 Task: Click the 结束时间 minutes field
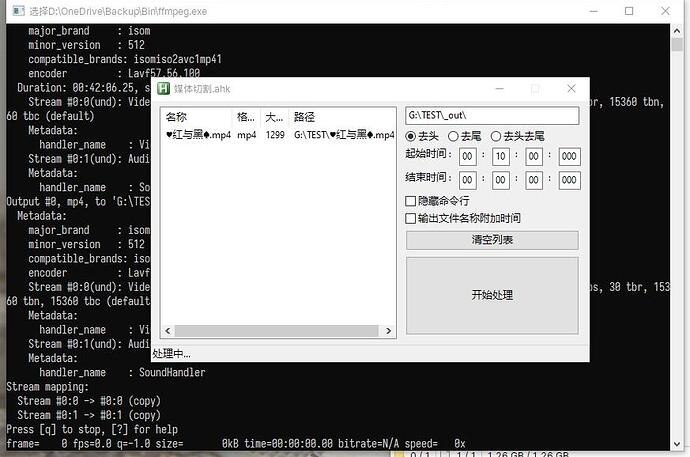pos(501,180)
